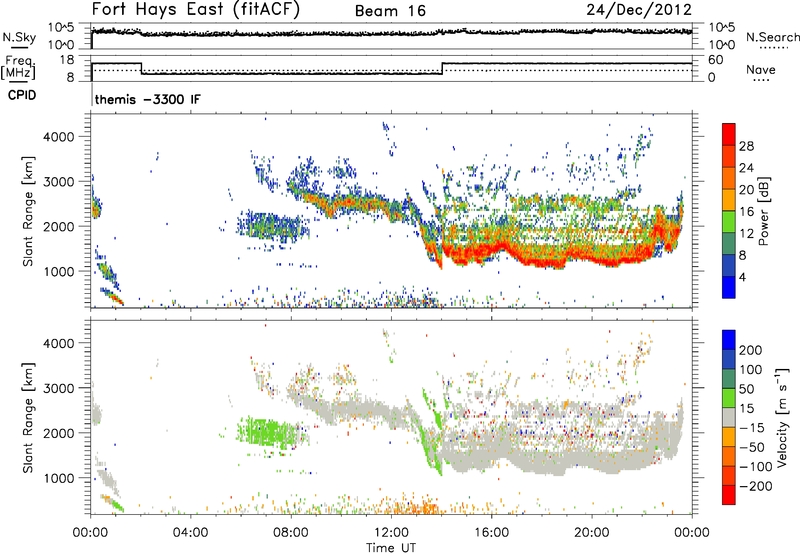
Task: Click the "4000" tick of the power panel
Action: click(x=58, y=137)
